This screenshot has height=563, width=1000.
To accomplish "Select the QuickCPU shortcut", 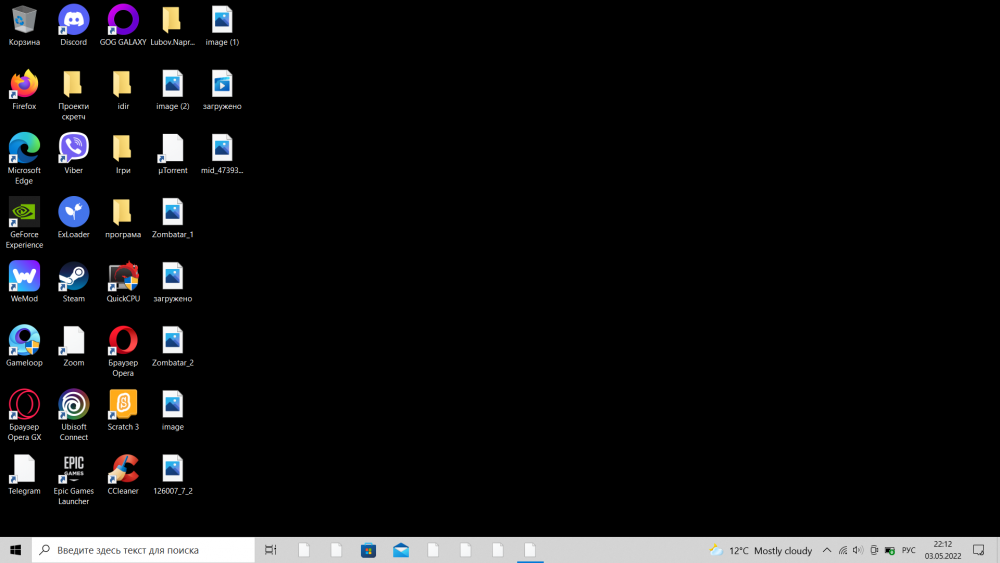I will pos(123,282).
